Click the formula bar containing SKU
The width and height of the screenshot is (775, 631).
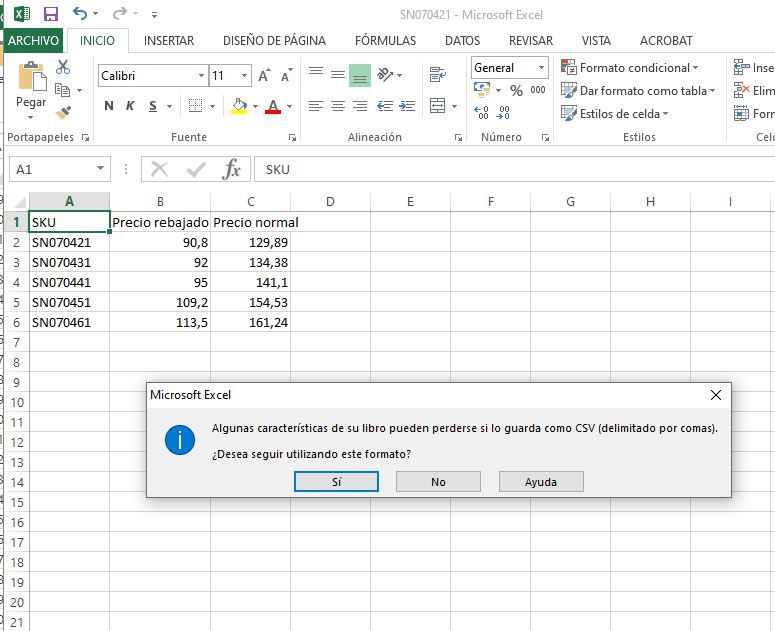click(x=514, y=169)
